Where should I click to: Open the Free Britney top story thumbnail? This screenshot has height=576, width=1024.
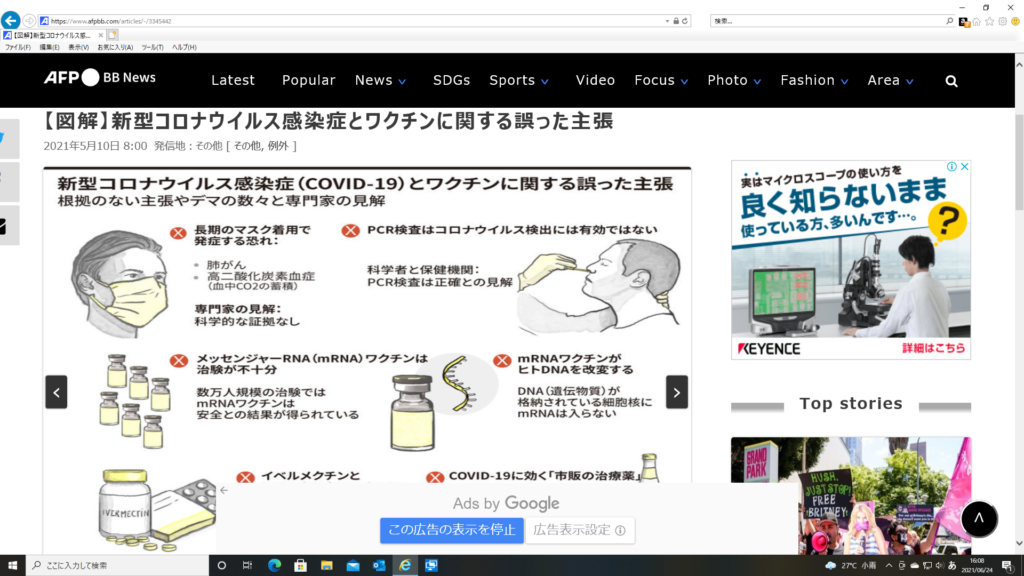(x=851, y=496)
